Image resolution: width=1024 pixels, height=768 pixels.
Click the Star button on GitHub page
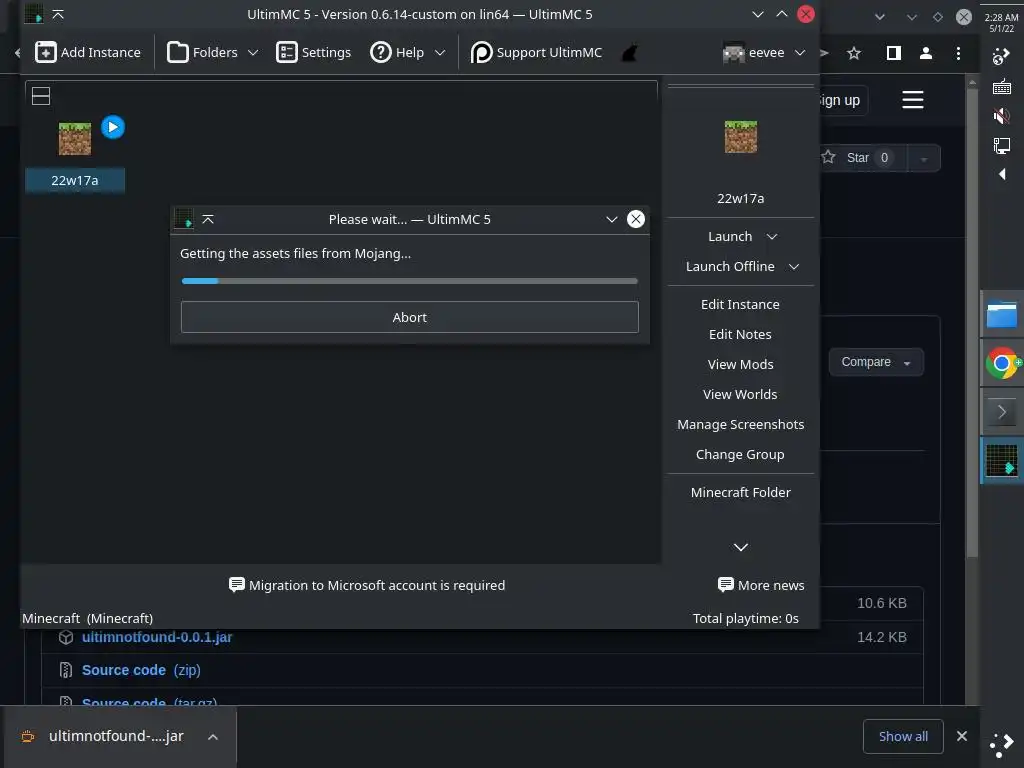[x=861, y=157]
